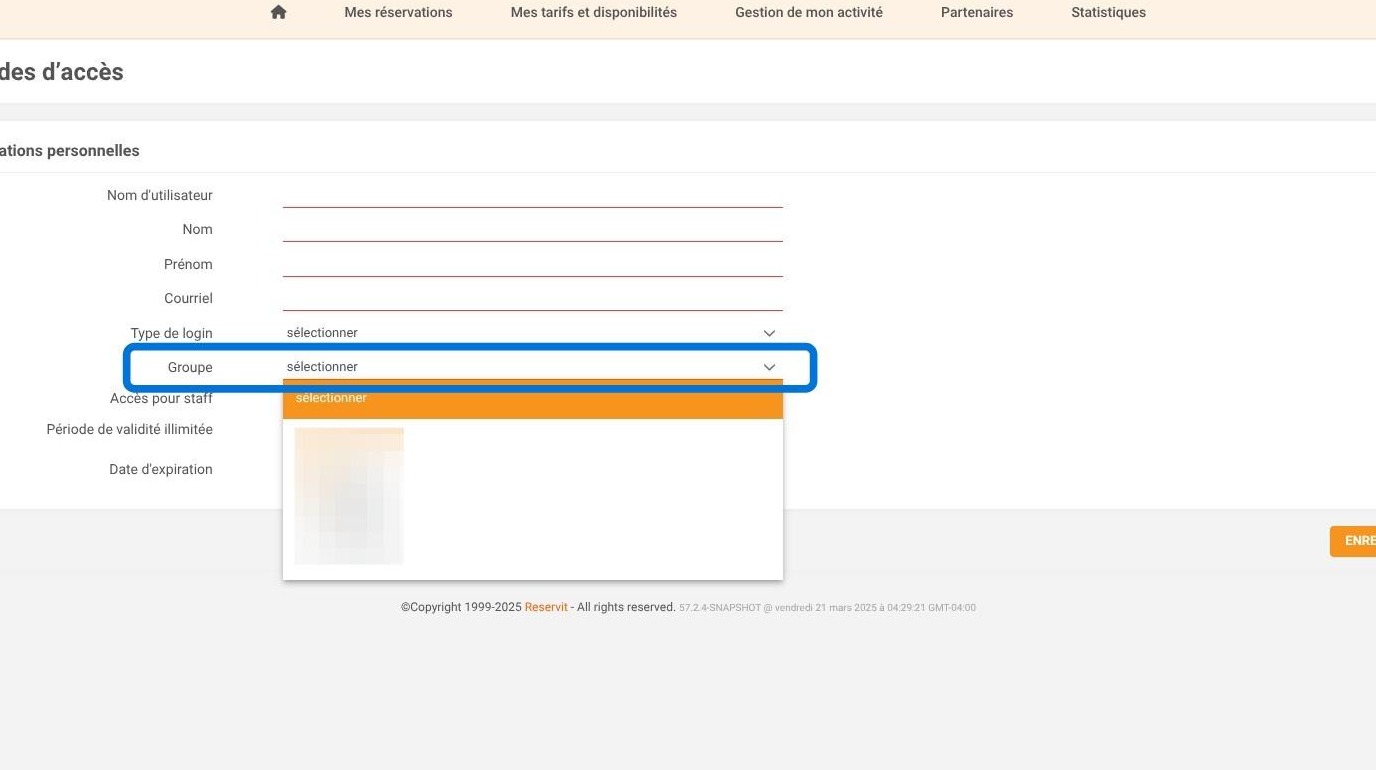Focus the Prénom input field

pos(532,264)
